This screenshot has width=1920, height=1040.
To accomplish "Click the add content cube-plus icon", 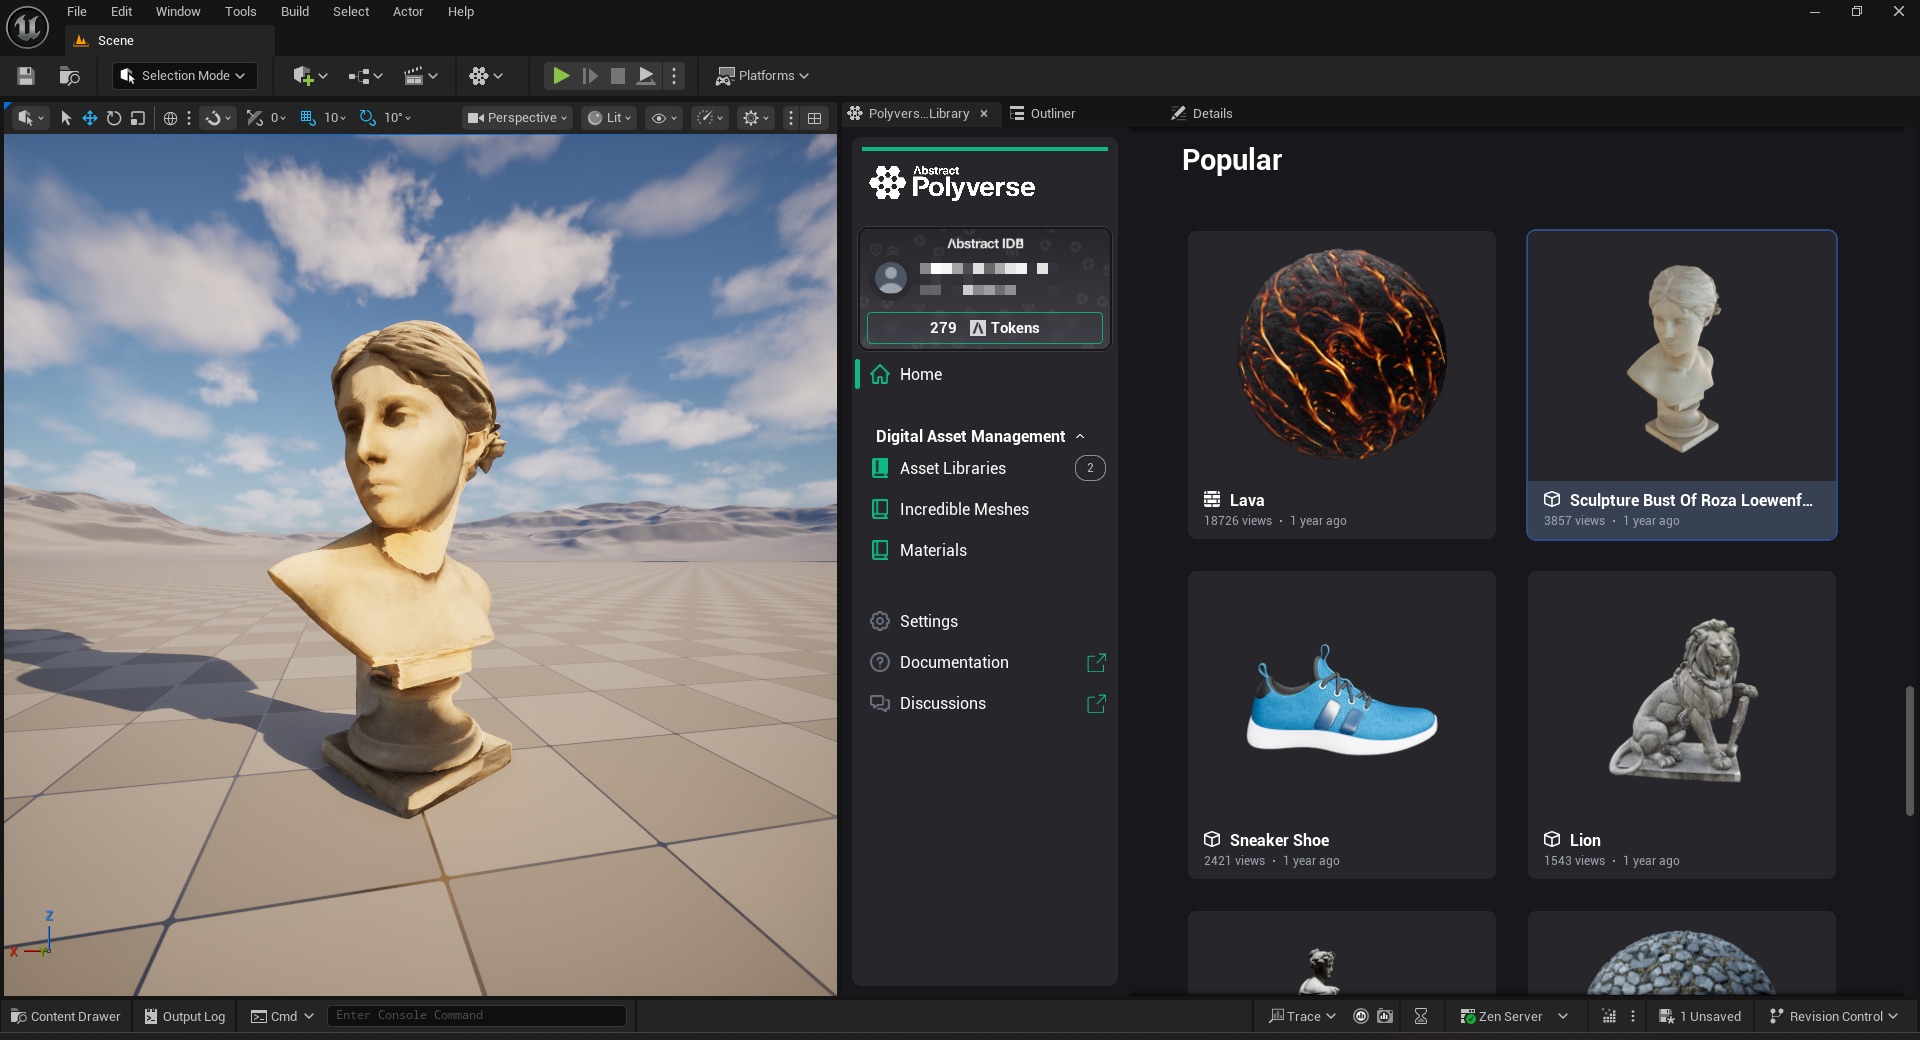I will pyautogui.click(x=309, y=76).
